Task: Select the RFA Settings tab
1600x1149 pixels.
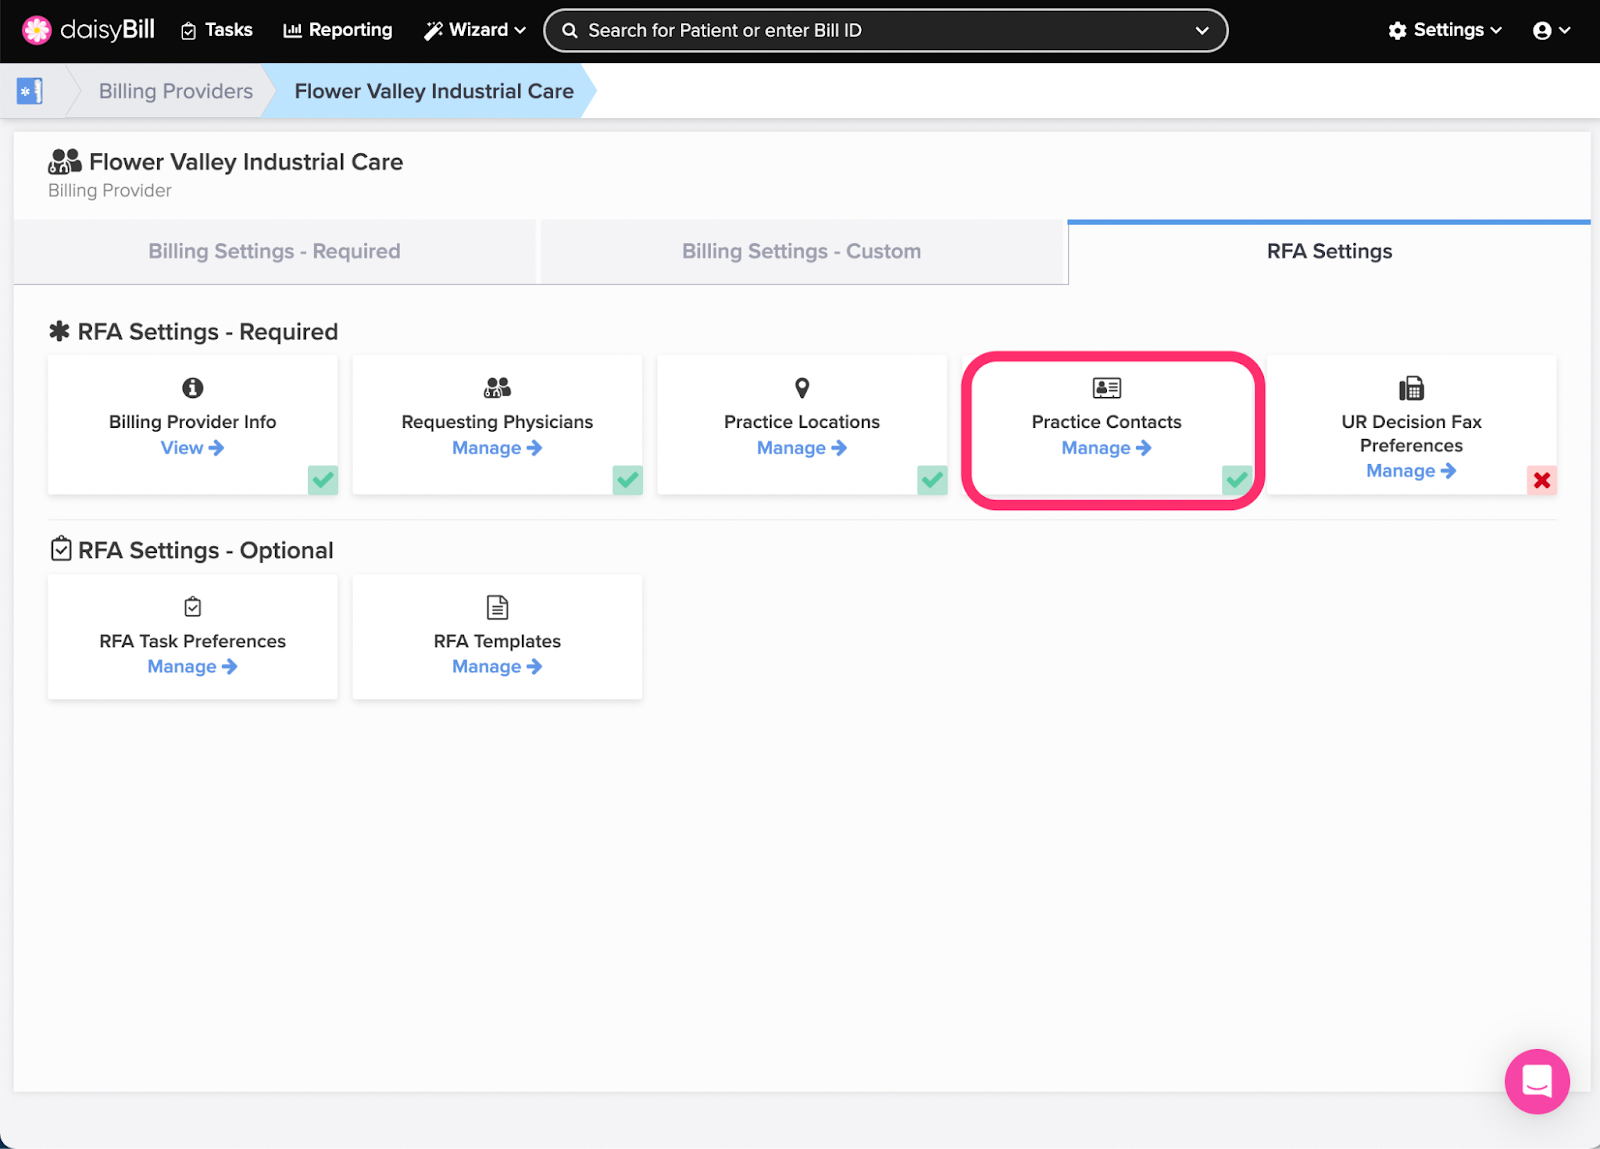Action: click(x=1329, y=252)
